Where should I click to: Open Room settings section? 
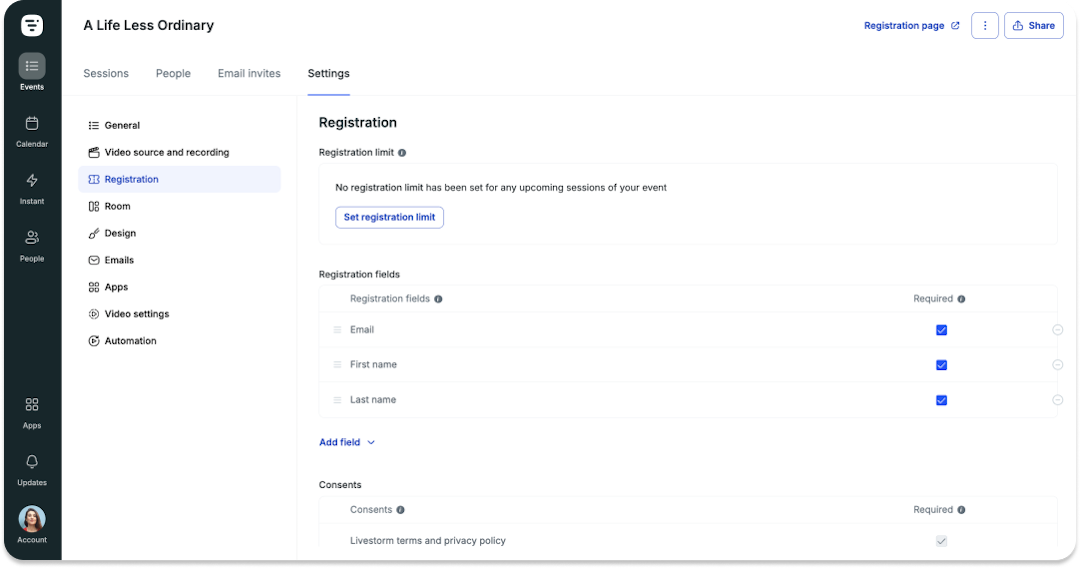tap(179, 206)
